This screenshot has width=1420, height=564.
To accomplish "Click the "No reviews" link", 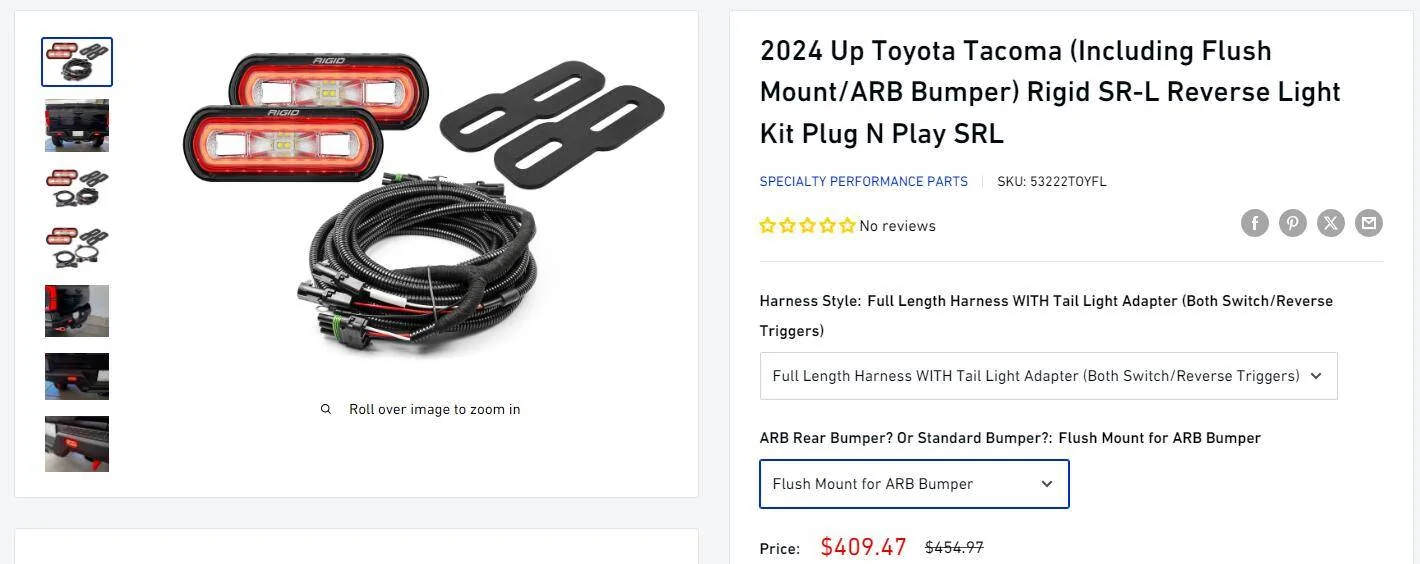I will tap(897, 226).
